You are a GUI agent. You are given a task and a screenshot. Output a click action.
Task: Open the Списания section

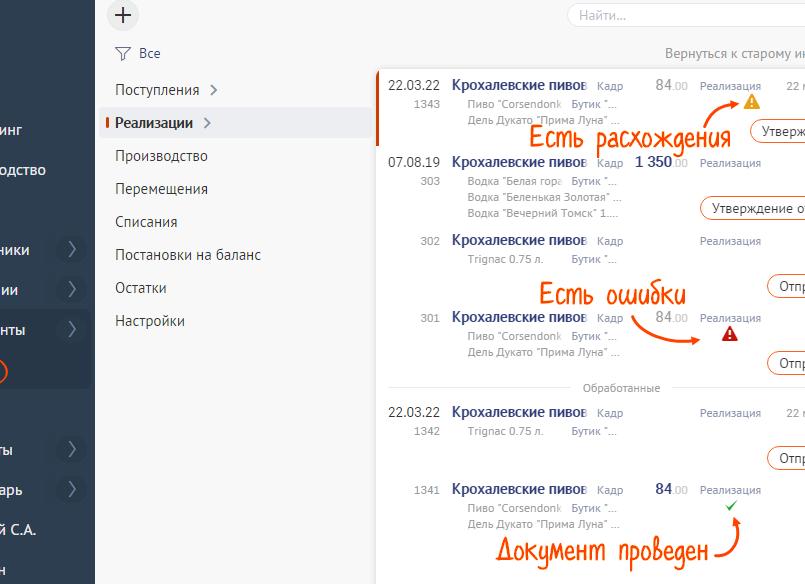tap(146, 222)
